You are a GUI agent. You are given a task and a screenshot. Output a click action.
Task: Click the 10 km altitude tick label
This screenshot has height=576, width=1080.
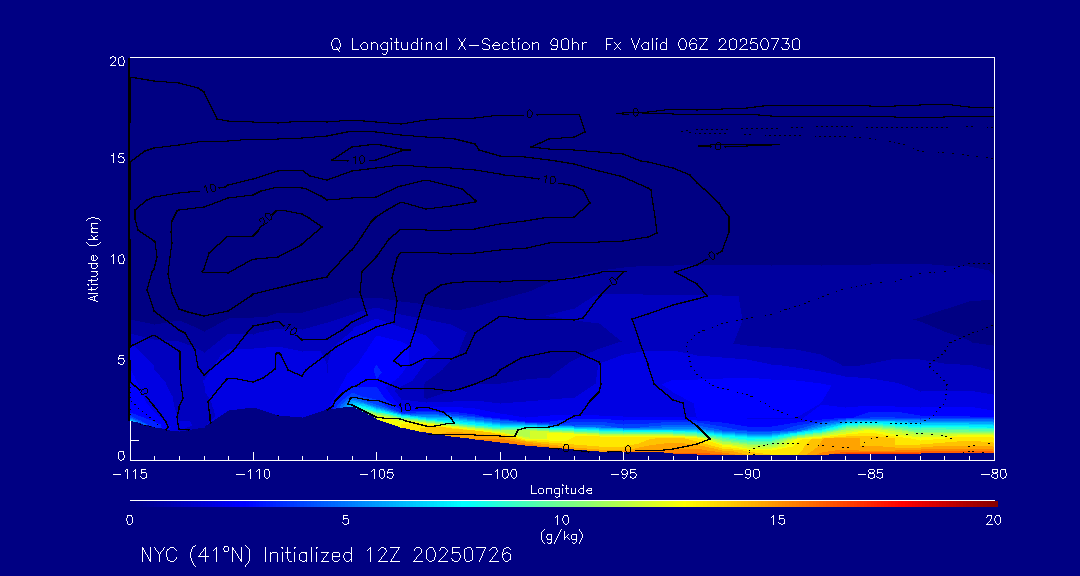pyautogui.click(x=115, y=259)
